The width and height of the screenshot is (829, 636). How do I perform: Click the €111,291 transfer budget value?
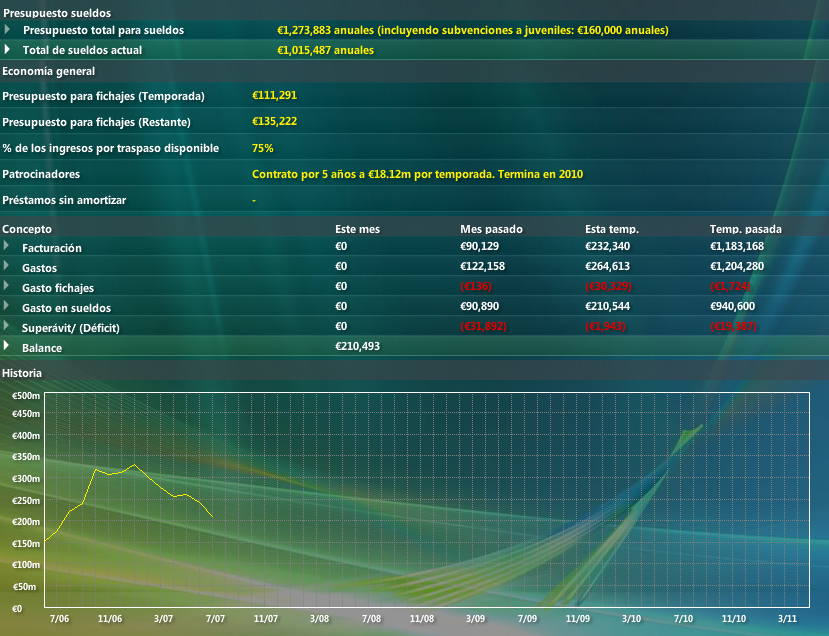coord(274,95)
